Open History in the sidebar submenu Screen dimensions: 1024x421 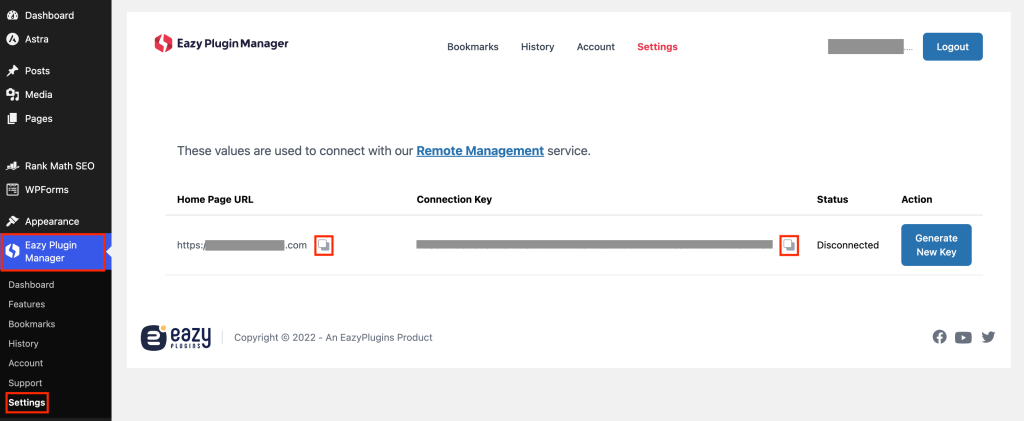coord(24,343)
